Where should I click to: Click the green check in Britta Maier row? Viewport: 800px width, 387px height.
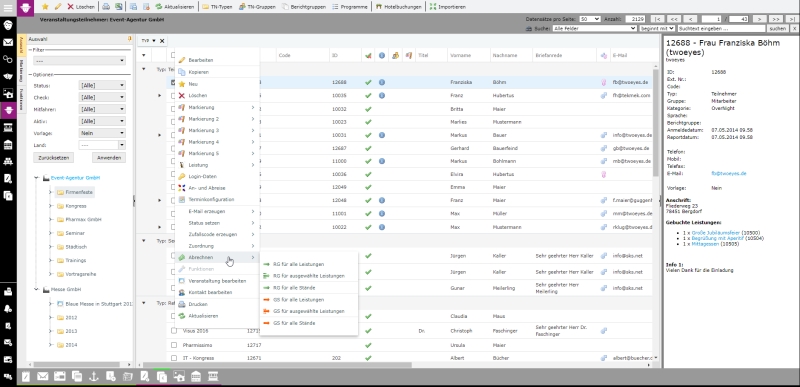(368, 109)
